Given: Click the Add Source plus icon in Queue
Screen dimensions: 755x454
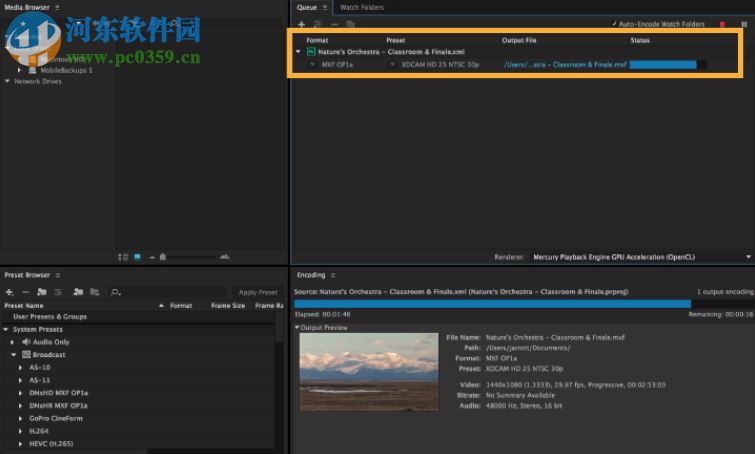Looking at the screenshot, I should (301, 24).
